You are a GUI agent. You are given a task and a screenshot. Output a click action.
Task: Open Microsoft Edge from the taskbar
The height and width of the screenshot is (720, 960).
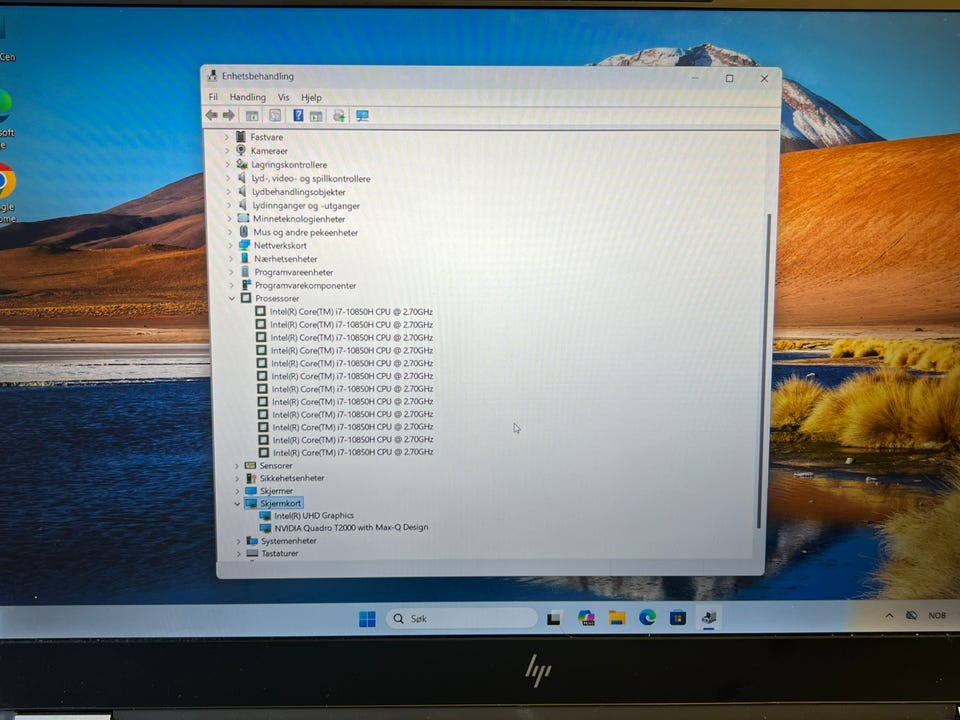click(647, 618)
